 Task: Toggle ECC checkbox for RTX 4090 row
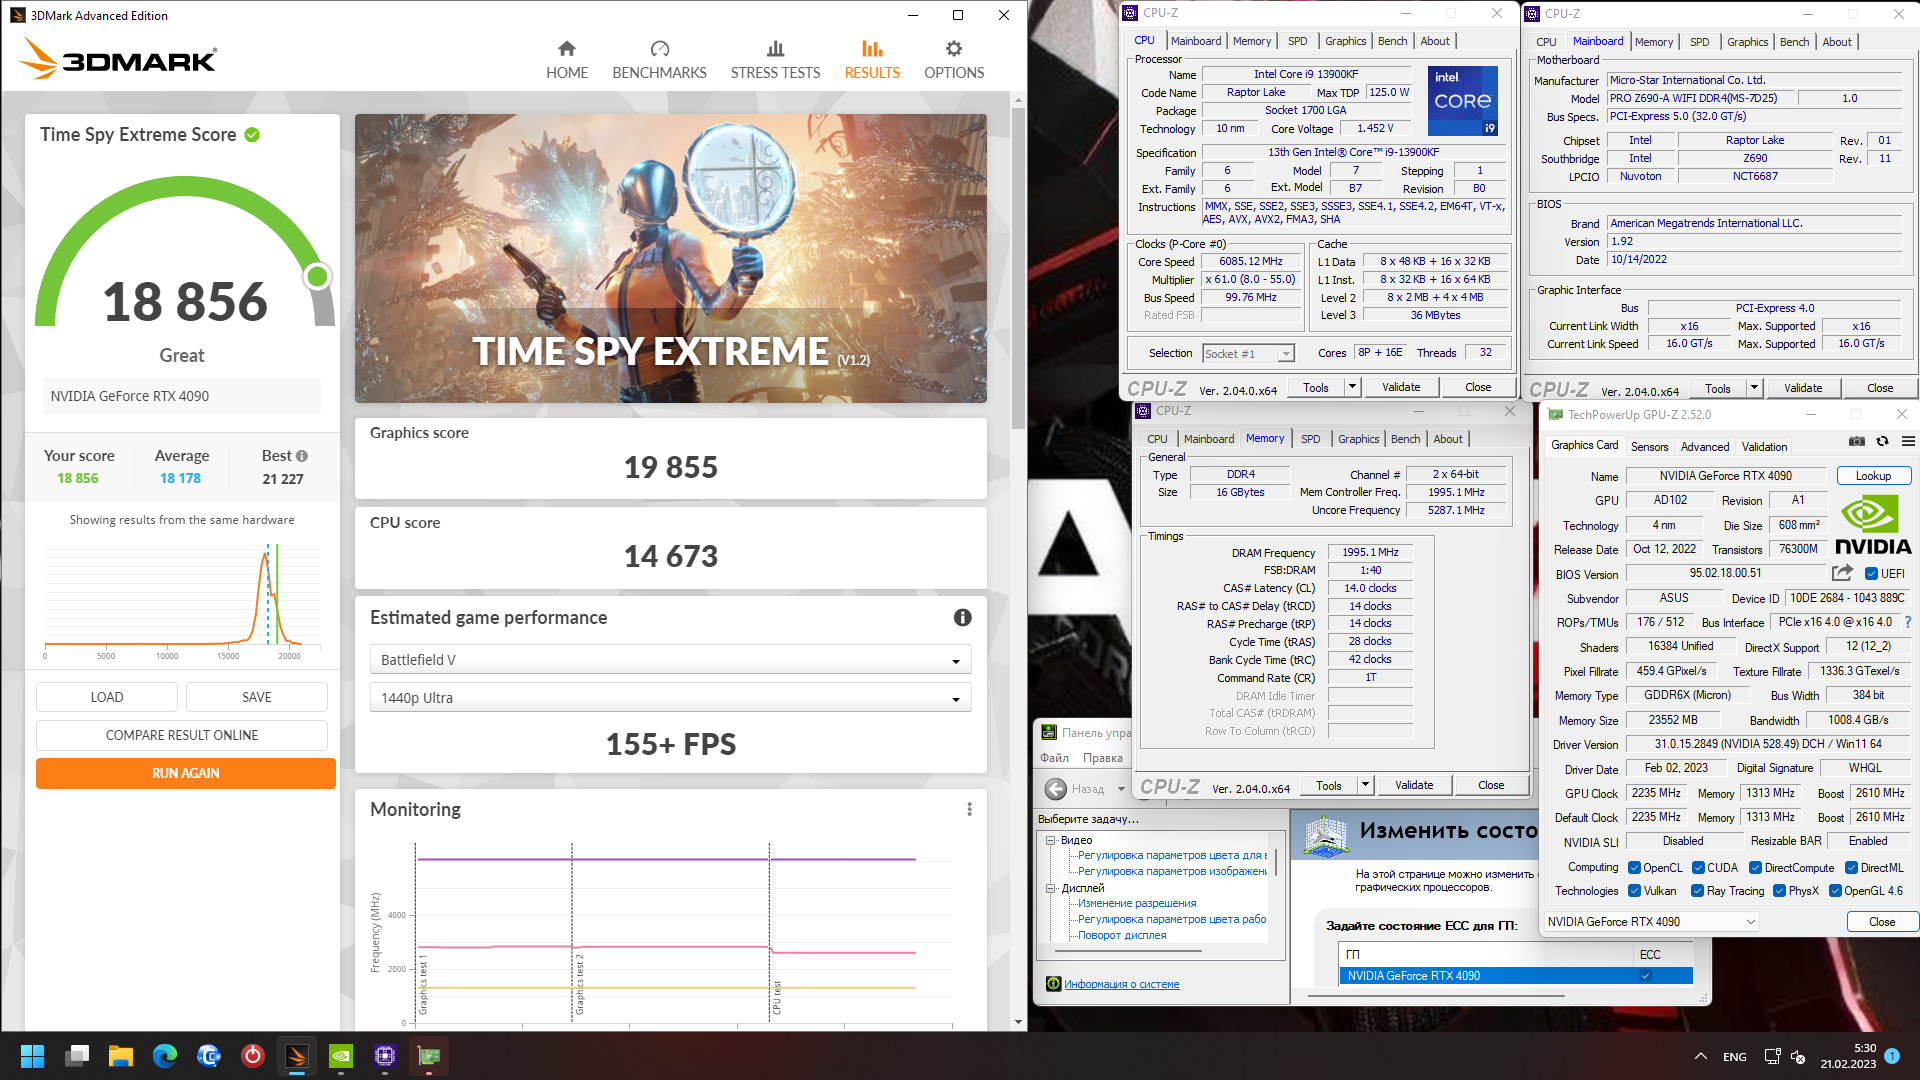[1645, 976]
